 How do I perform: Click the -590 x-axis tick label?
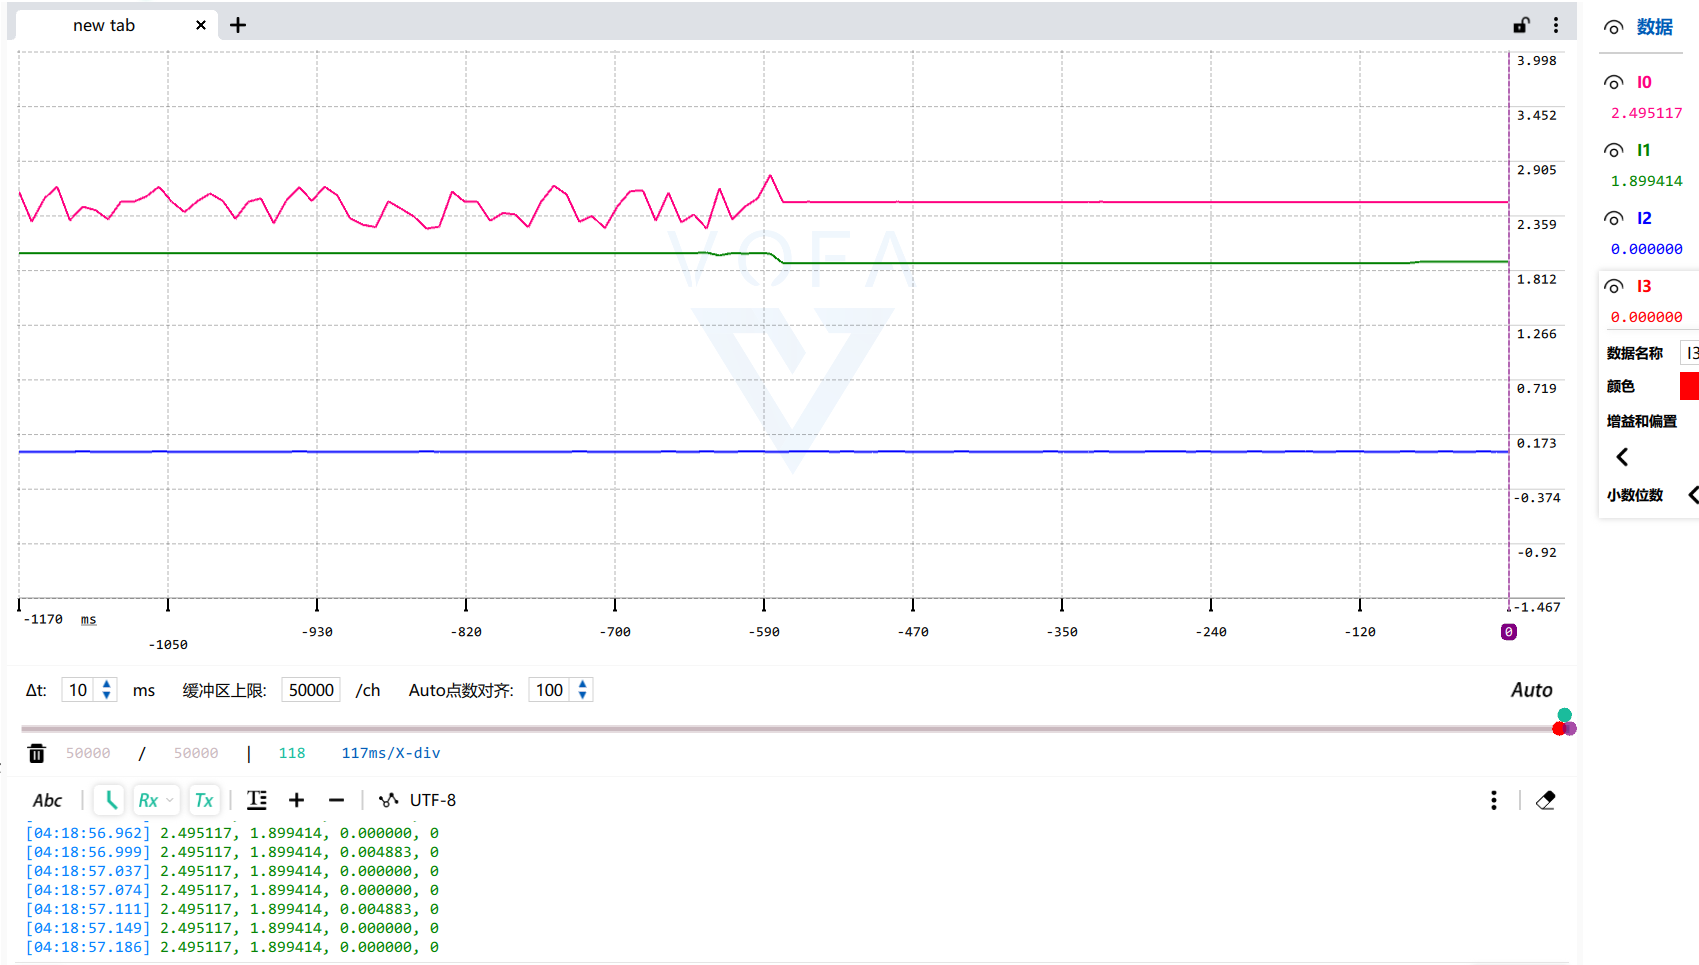pos(764,632)
